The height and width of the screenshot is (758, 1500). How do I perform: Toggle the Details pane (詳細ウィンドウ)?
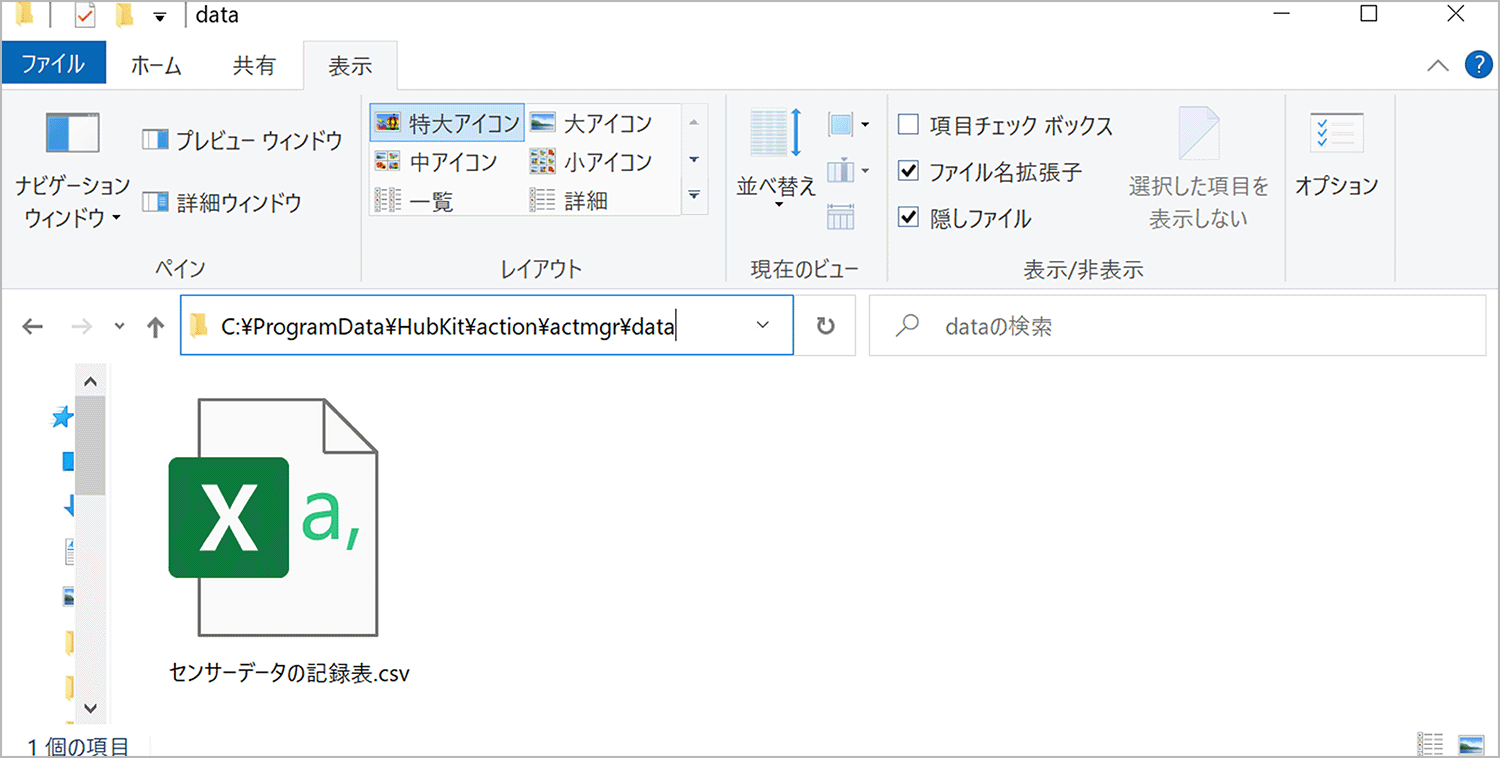coord(221,203)
